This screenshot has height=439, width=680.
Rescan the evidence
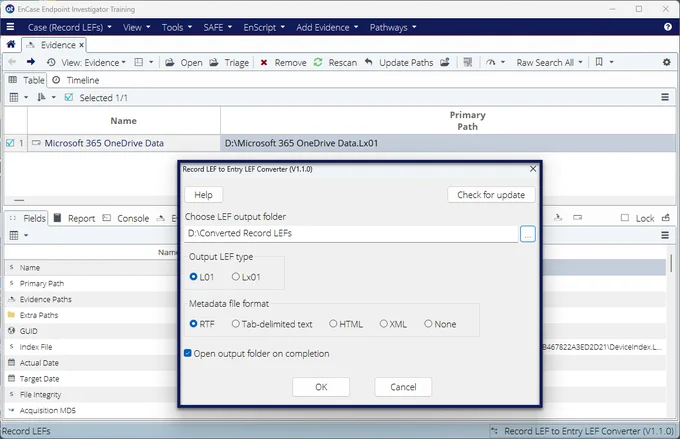click(x=335, y=62)
